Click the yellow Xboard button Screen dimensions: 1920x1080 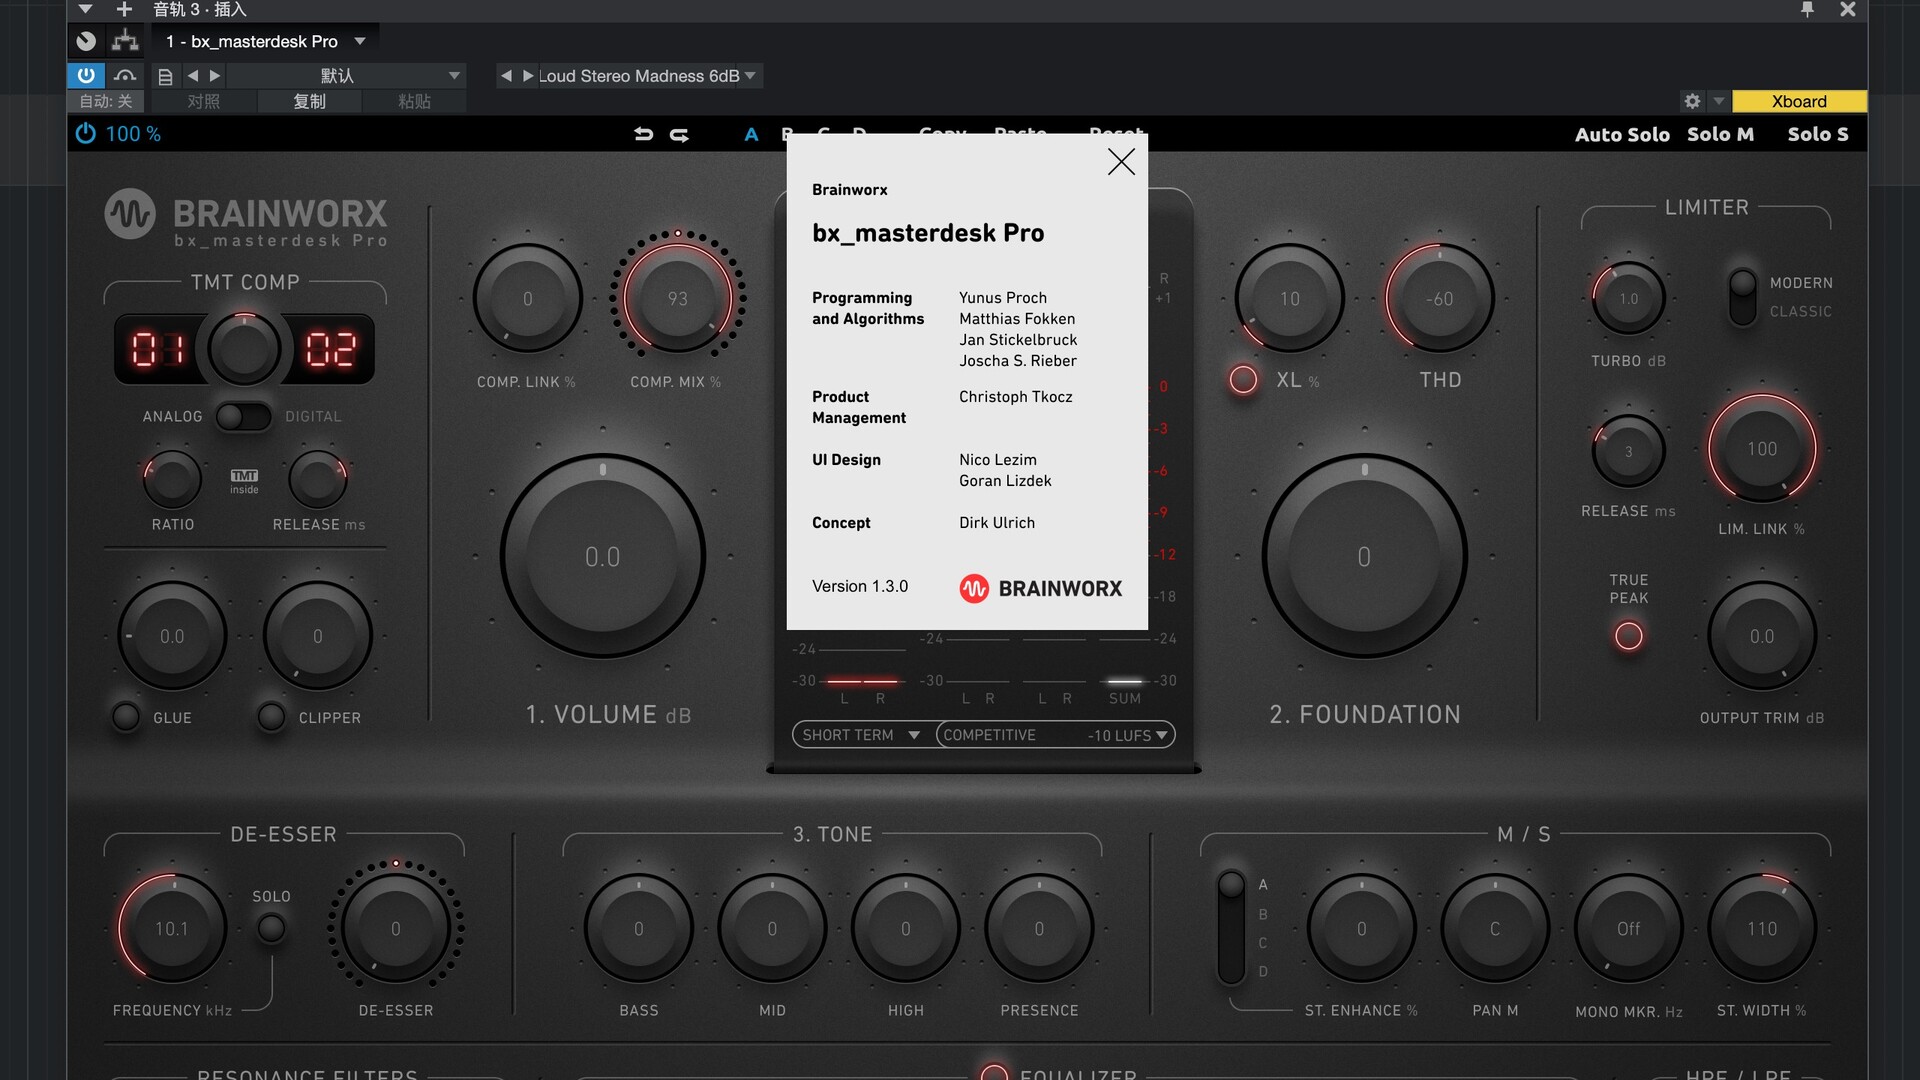1799,101
